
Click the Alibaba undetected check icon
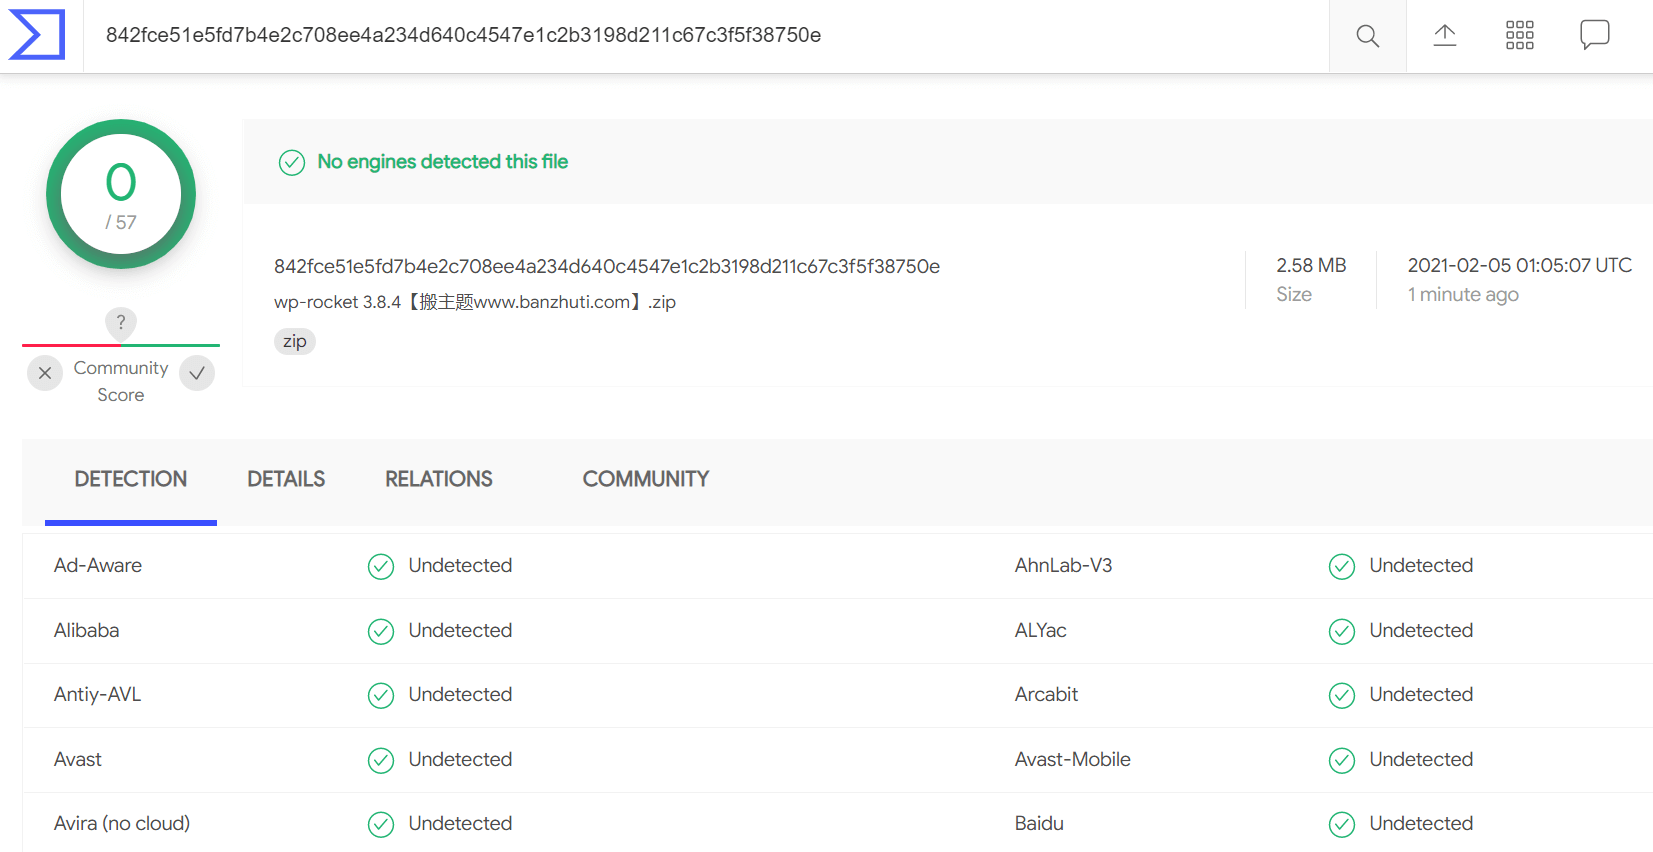click(x=381, y=632)
